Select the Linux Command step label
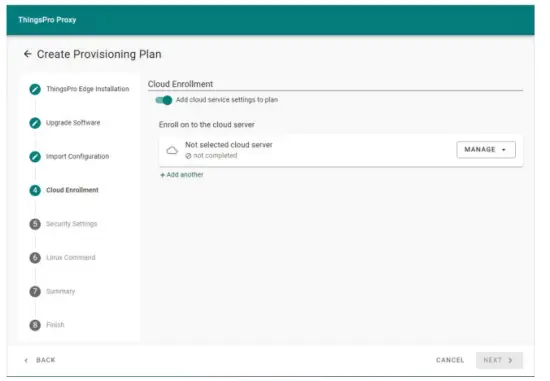This screenshot has width=550, height=381. (x=71, y=258)
